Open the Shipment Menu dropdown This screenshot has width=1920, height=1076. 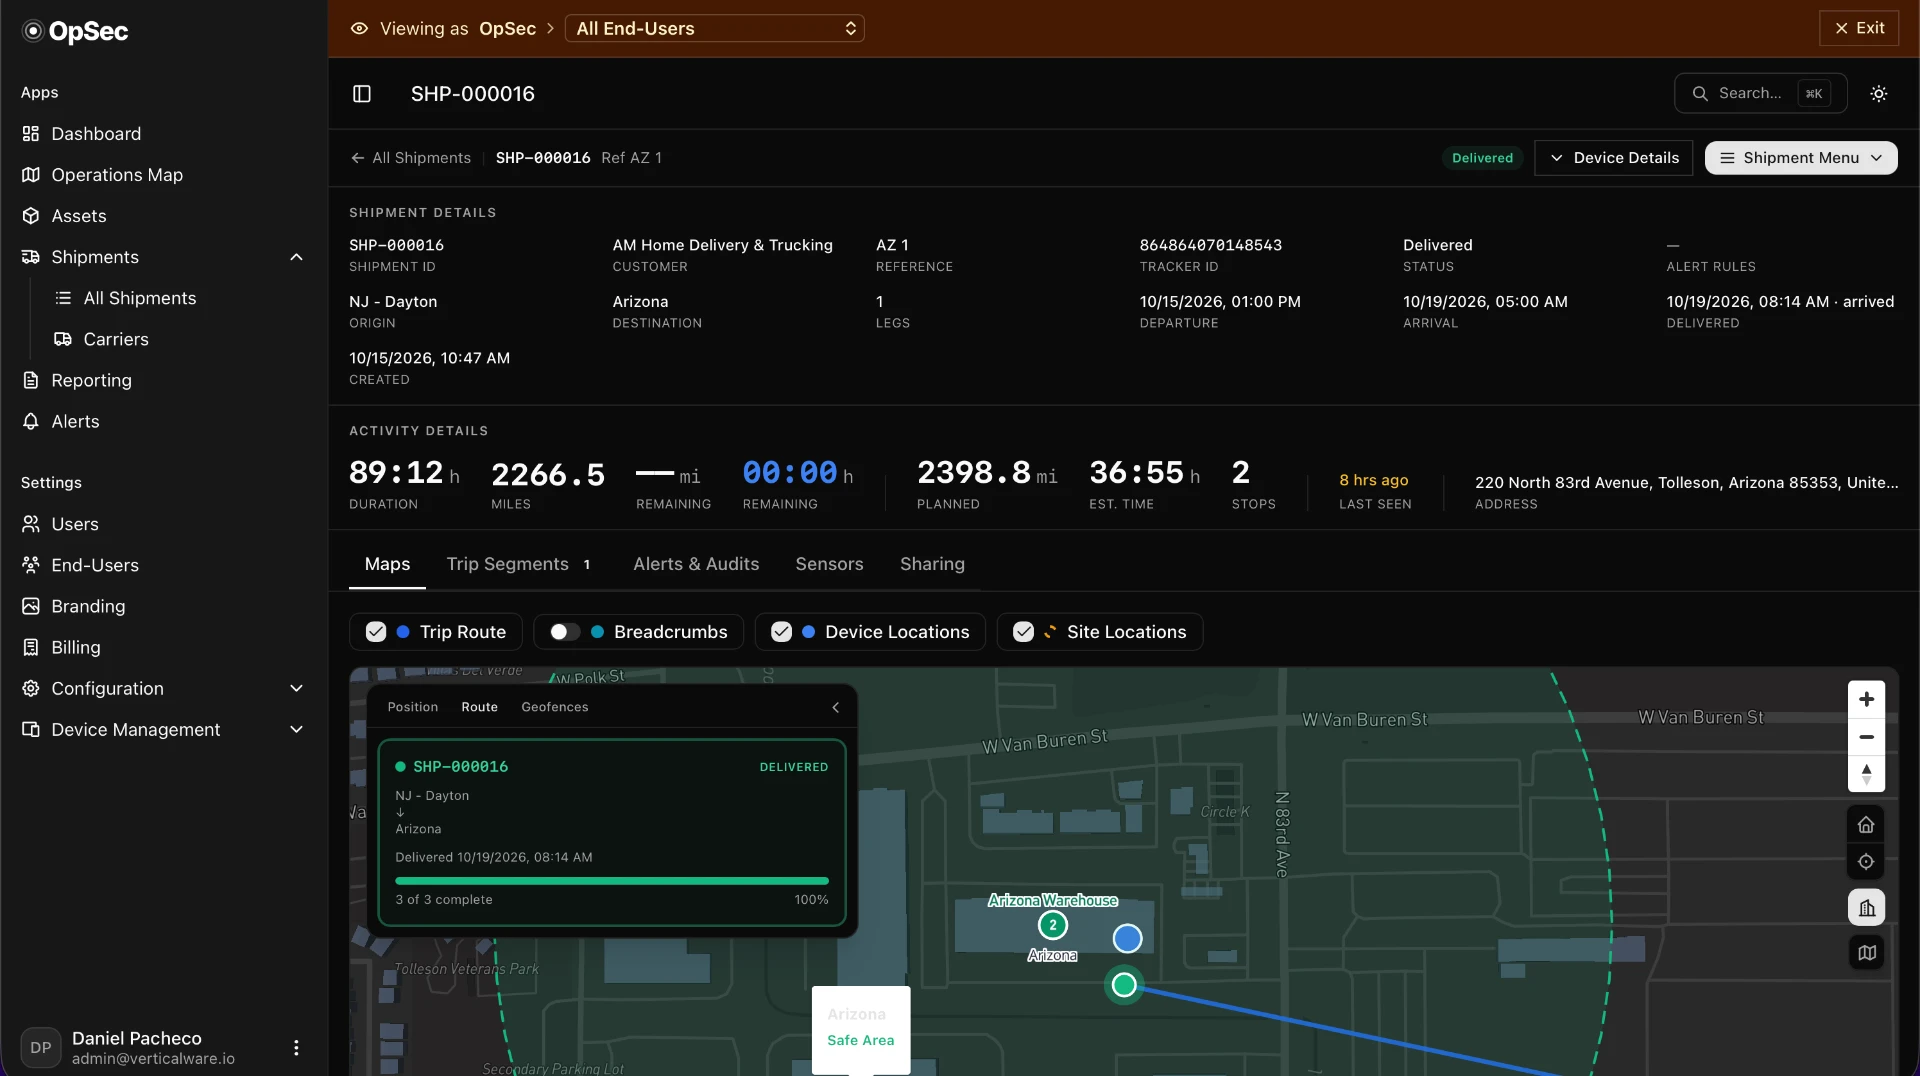coord(1801,158)
